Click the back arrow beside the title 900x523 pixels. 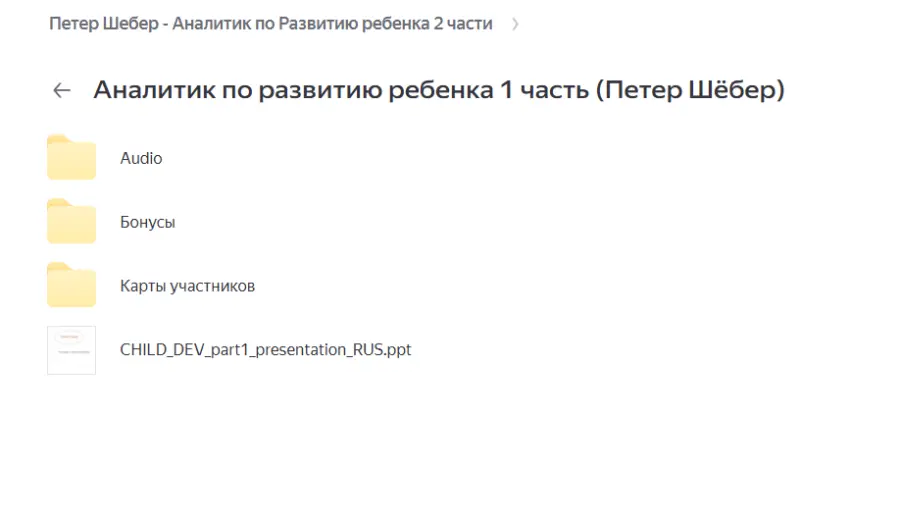click(62, 91)
